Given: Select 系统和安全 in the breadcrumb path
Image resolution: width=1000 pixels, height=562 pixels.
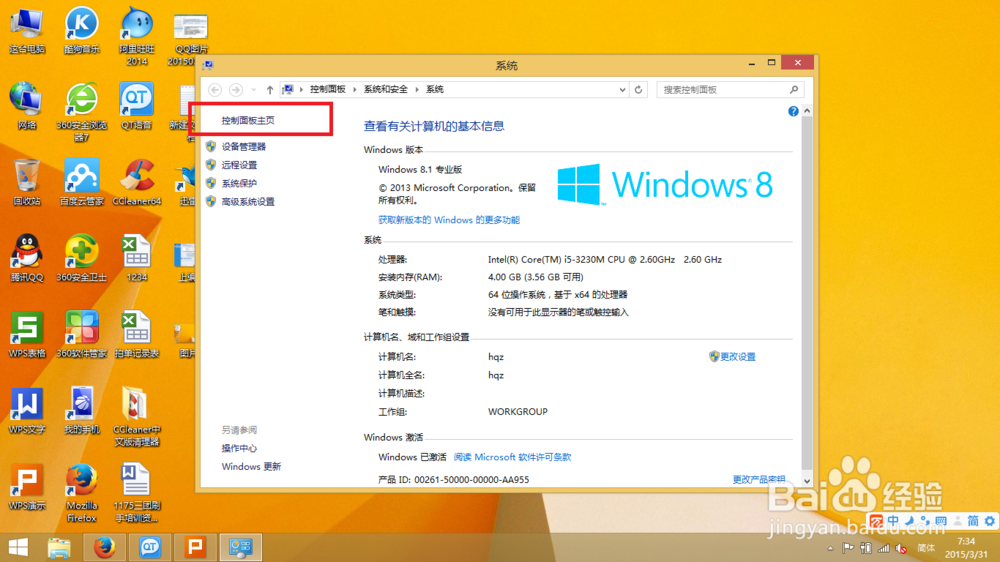Looking at the screenshot, I should [x=385, y=90].
